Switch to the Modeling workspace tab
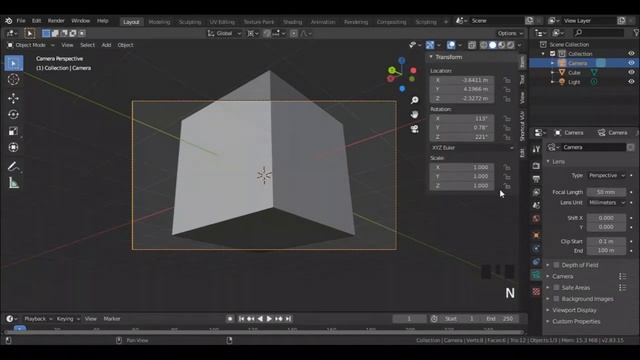 159,22
